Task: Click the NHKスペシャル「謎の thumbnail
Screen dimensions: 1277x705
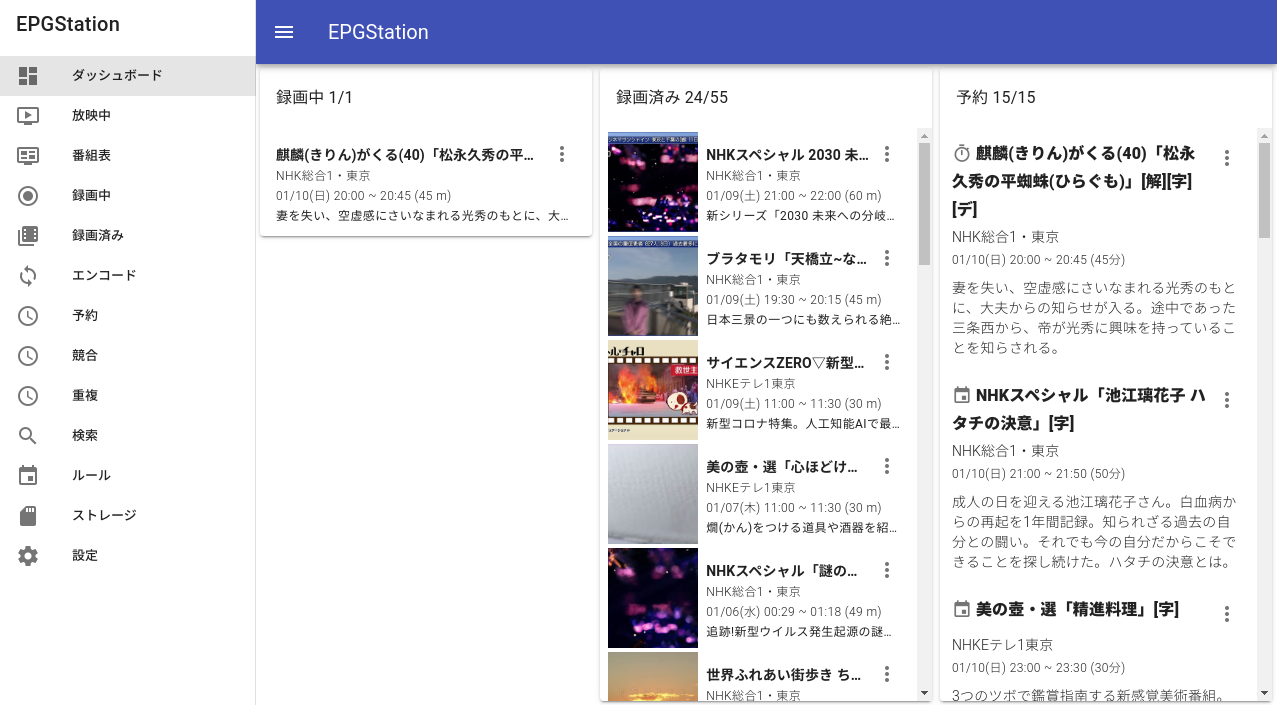Action: [653, 598]
